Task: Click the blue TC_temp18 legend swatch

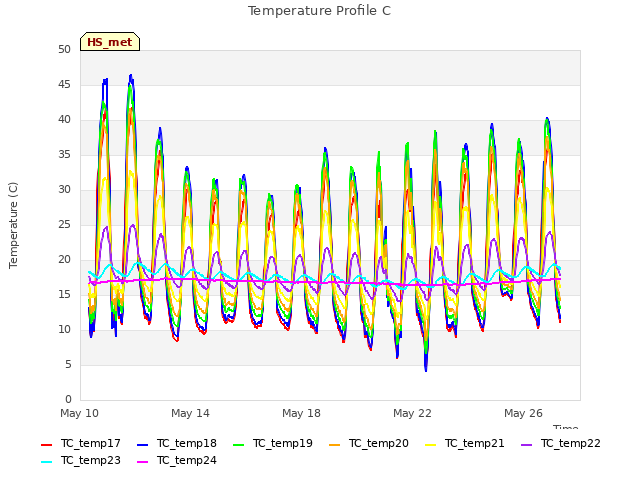Action: pos(142,444)
